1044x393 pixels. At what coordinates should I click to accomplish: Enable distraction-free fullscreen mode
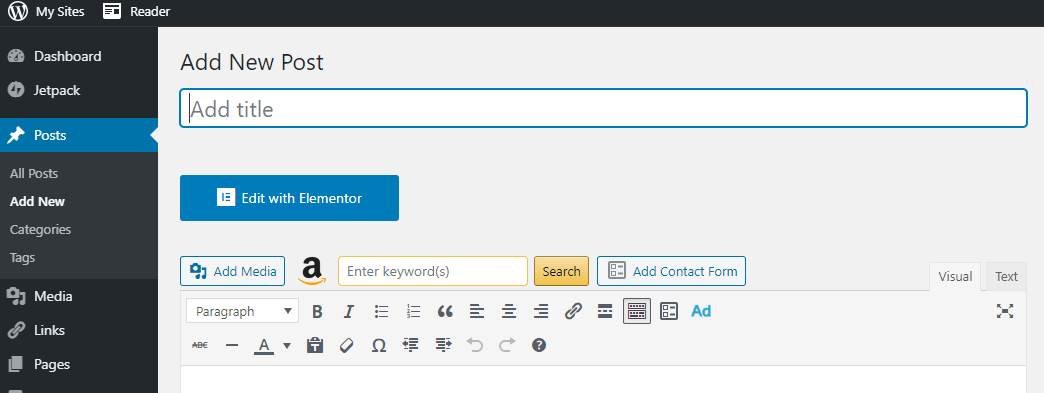tap(1005, 311)
